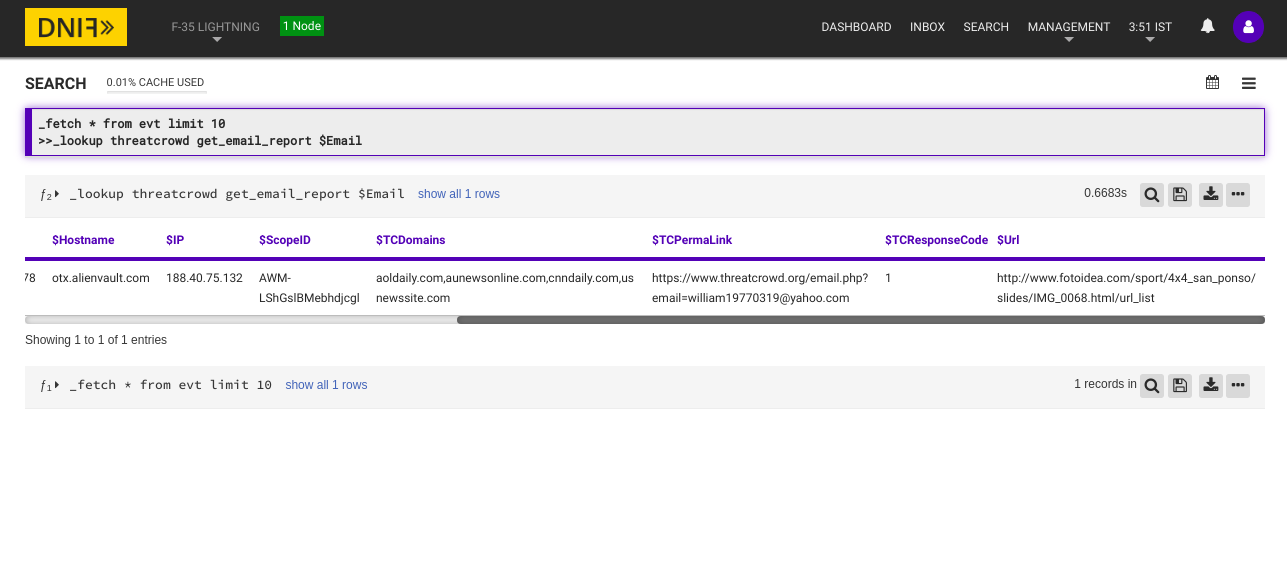Click the save icon in the _fetch row
Image resolution: width=1287 pixels, height=567 pixels.
(1180, 386)
